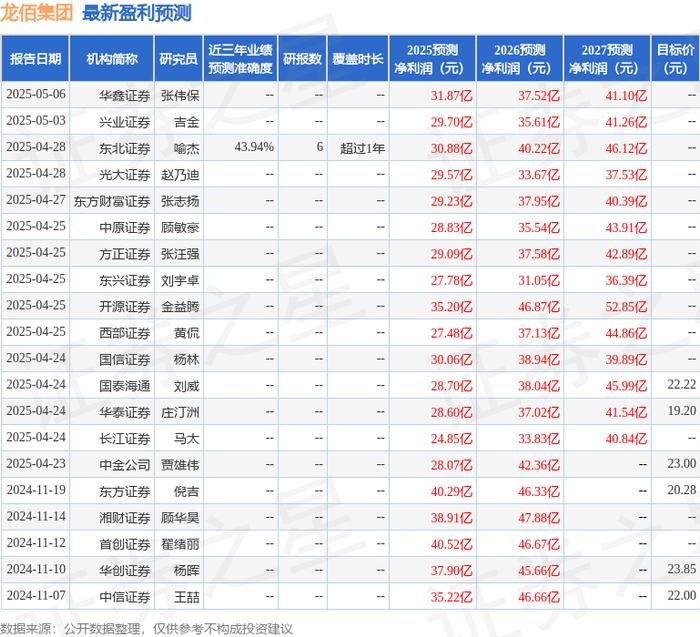Click researcher 吉金
Viewport: 700px width, 637px height.
tap(187, 122)
